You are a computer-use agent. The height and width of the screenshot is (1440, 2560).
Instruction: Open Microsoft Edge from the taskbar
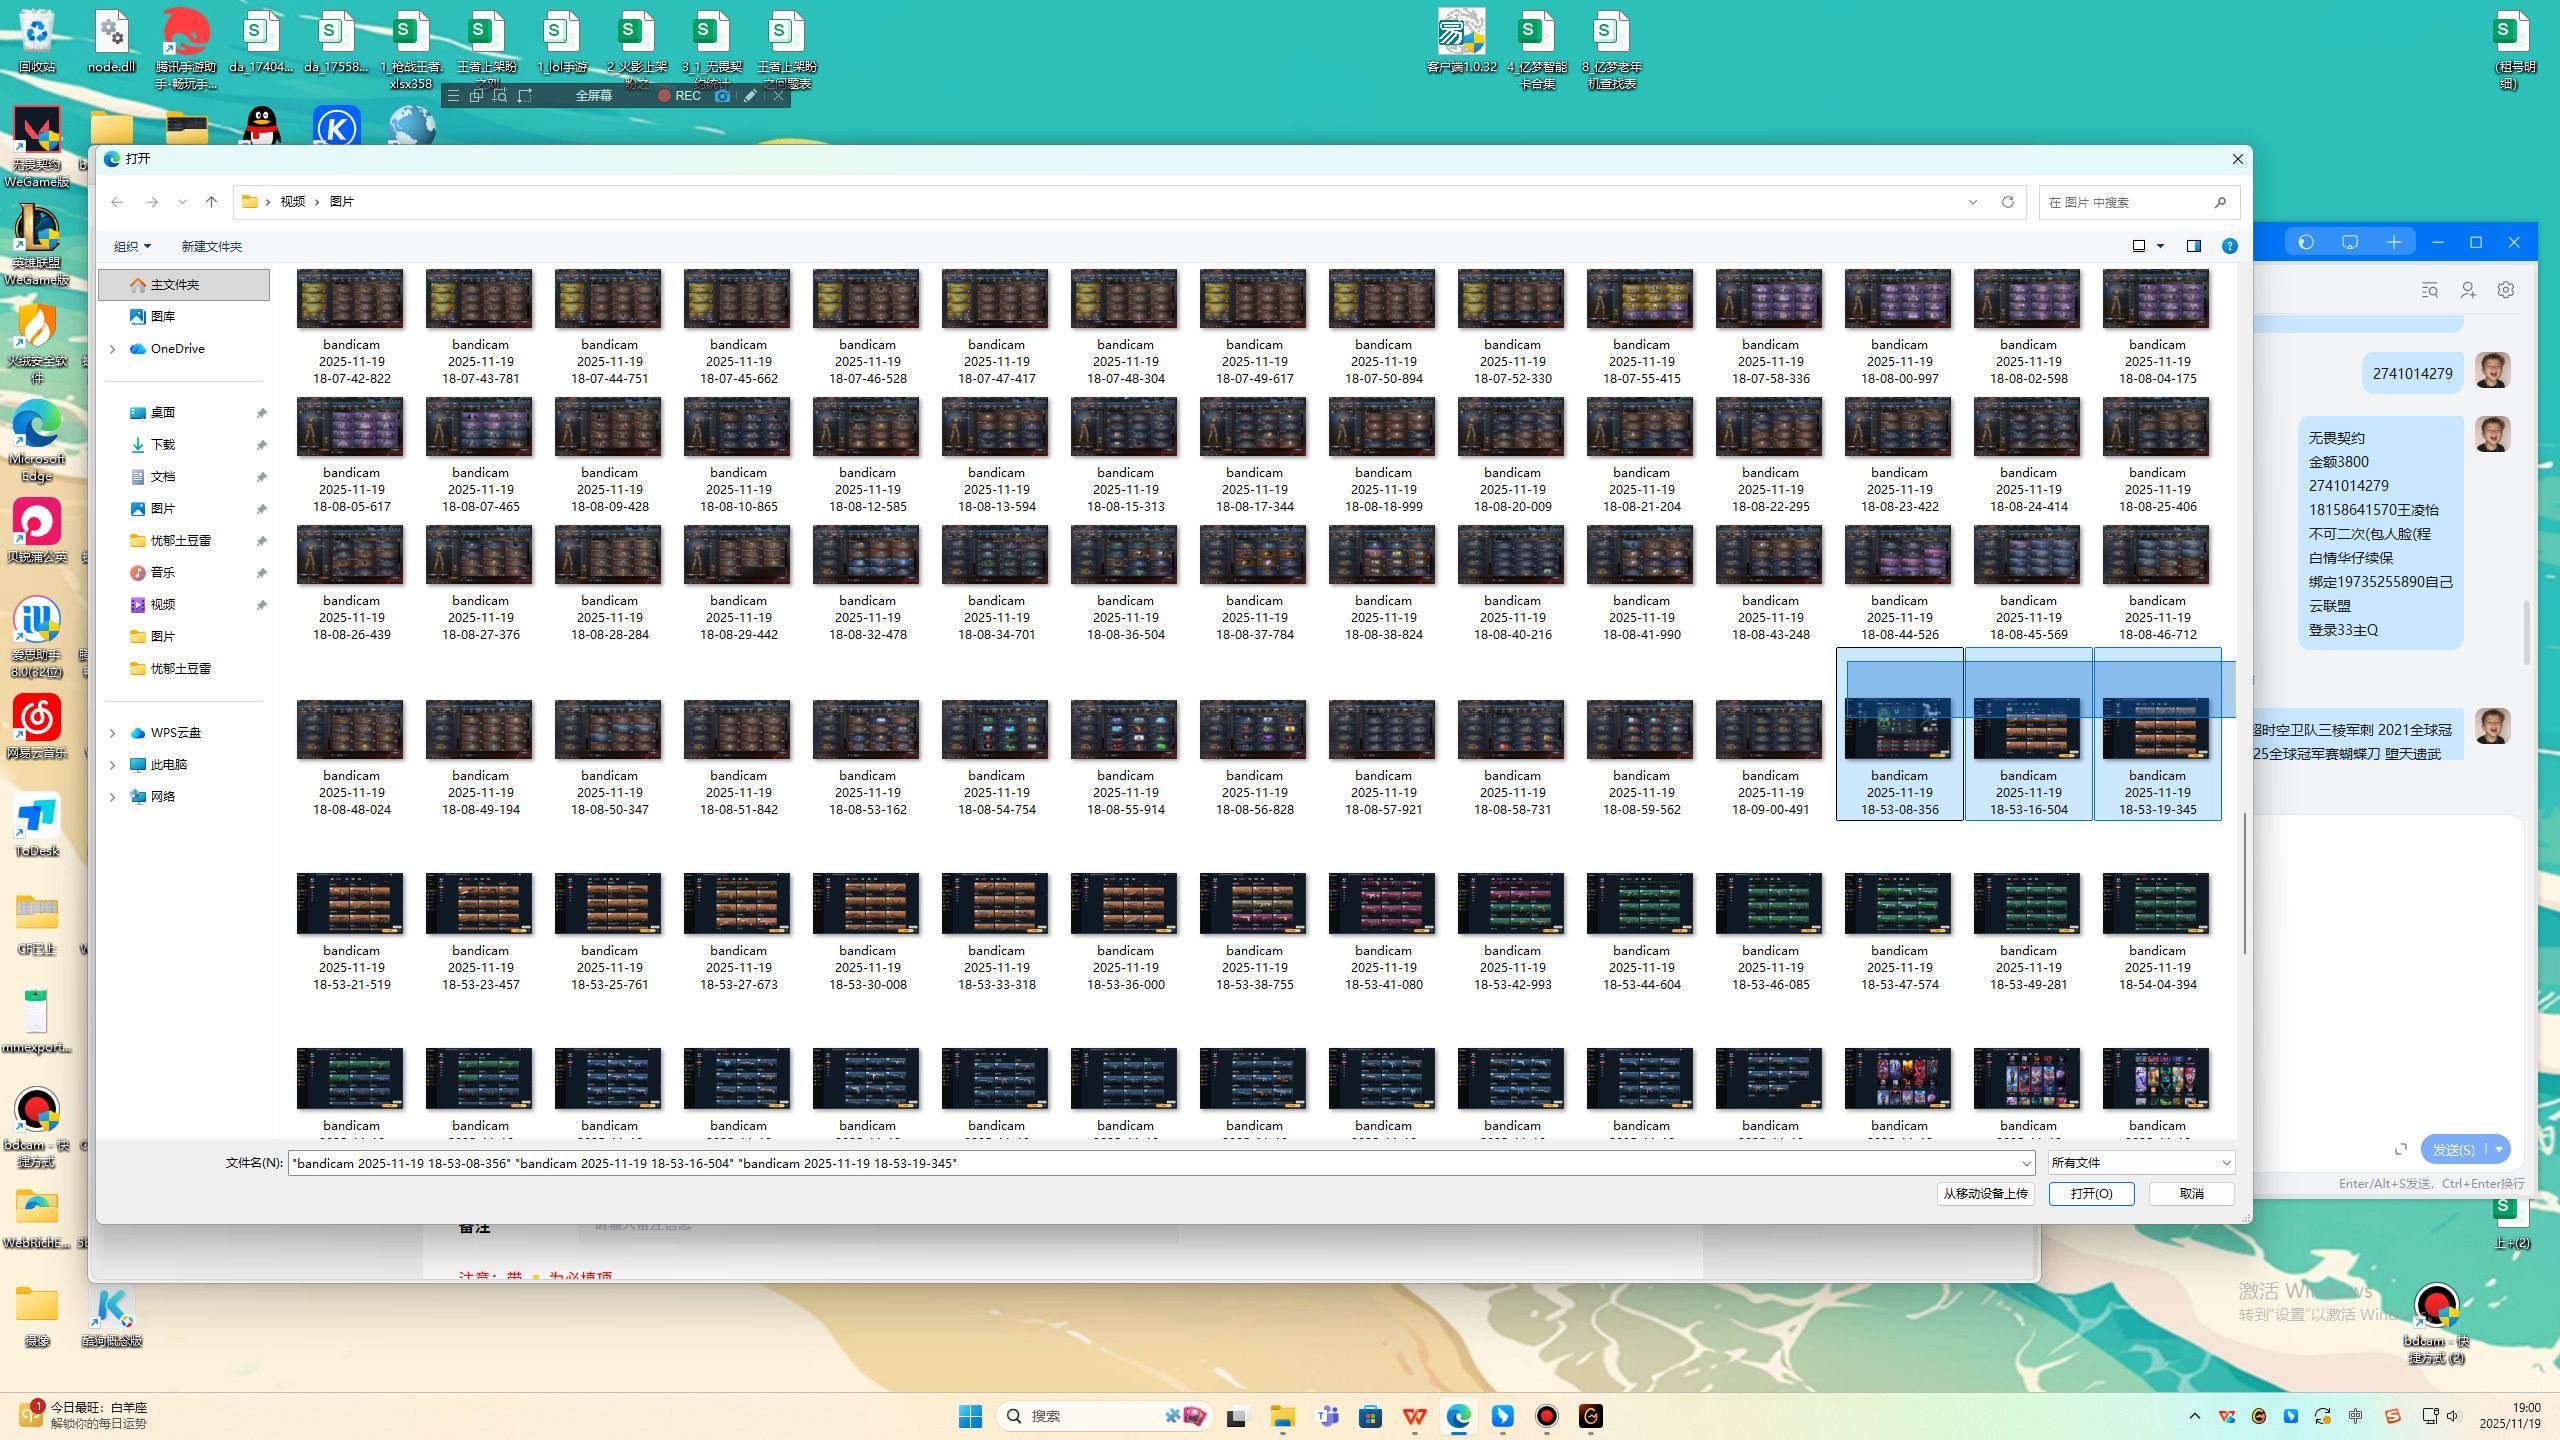pos(1458,1416)
